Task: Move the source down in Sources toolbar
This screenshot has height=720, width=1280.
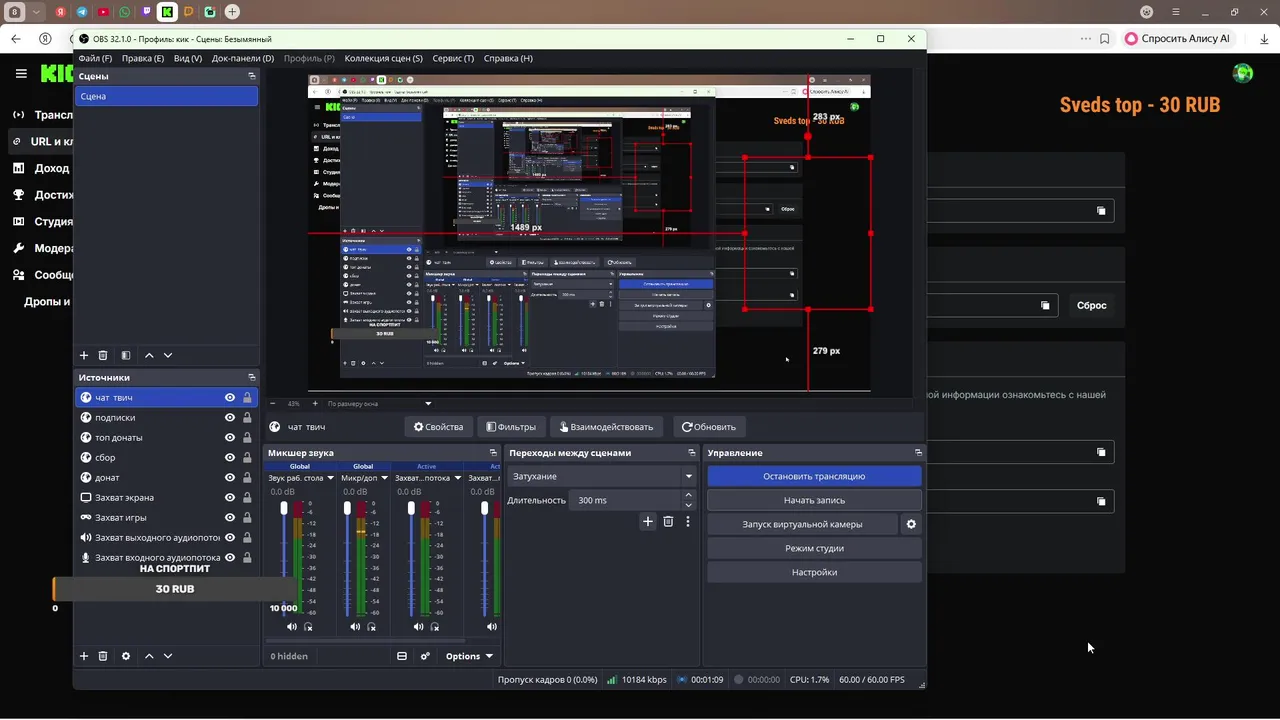Action: click(168, 656)
